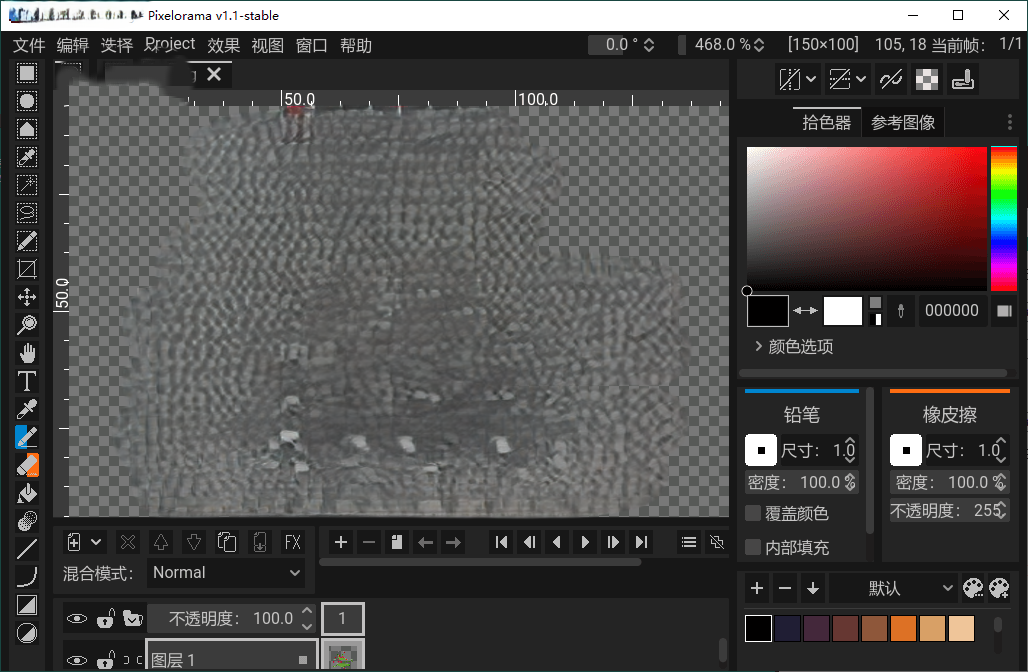Select the Text tool
Viewport: 1028px width, 672px height.
point(27,381)
